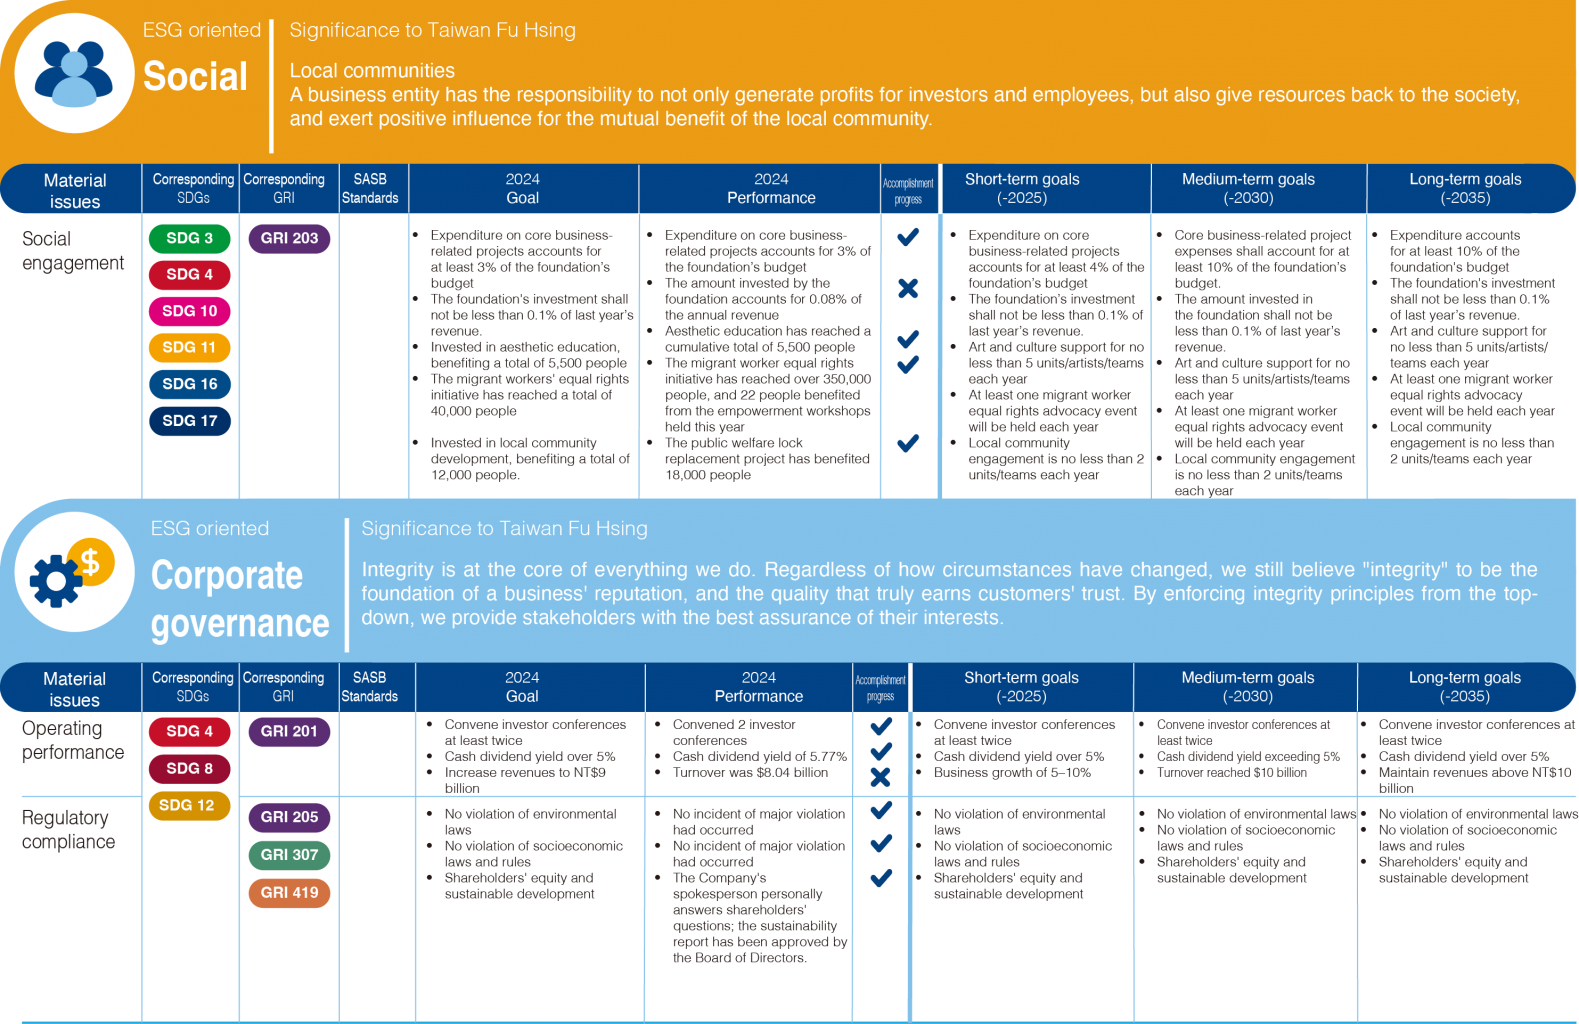This screenshot has width=1579, height=1024.
Task: Select Short-term goals header in the Social table
Action: point(1022,188)
